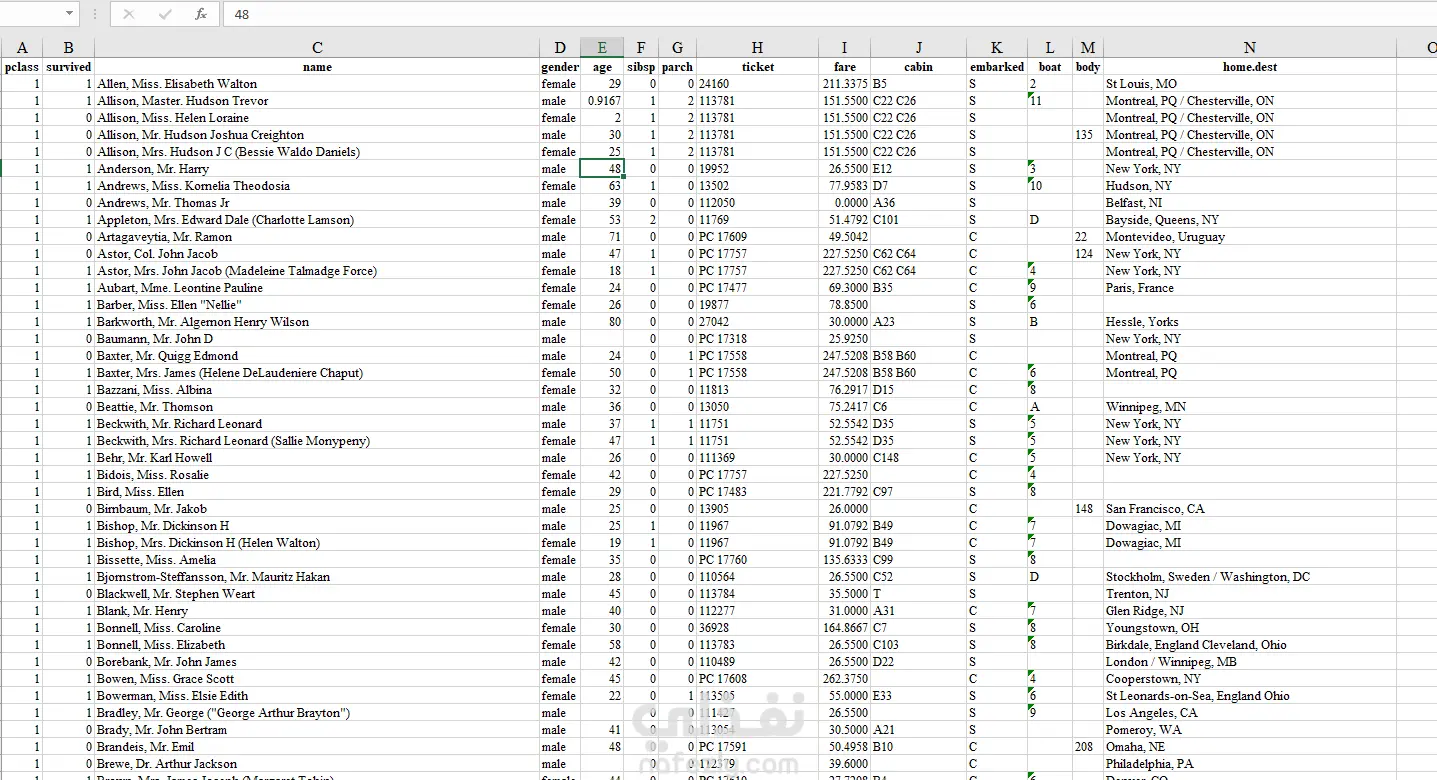Select age value "0.9167"
The width and height of the screenshot is (1437, 780).
point(602,101)
